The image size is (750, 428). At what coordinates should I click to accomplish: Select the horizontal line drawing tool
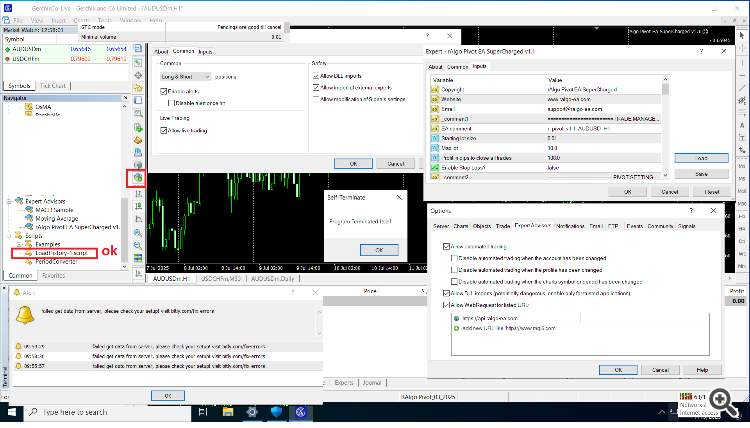click(x=742, y=76)
